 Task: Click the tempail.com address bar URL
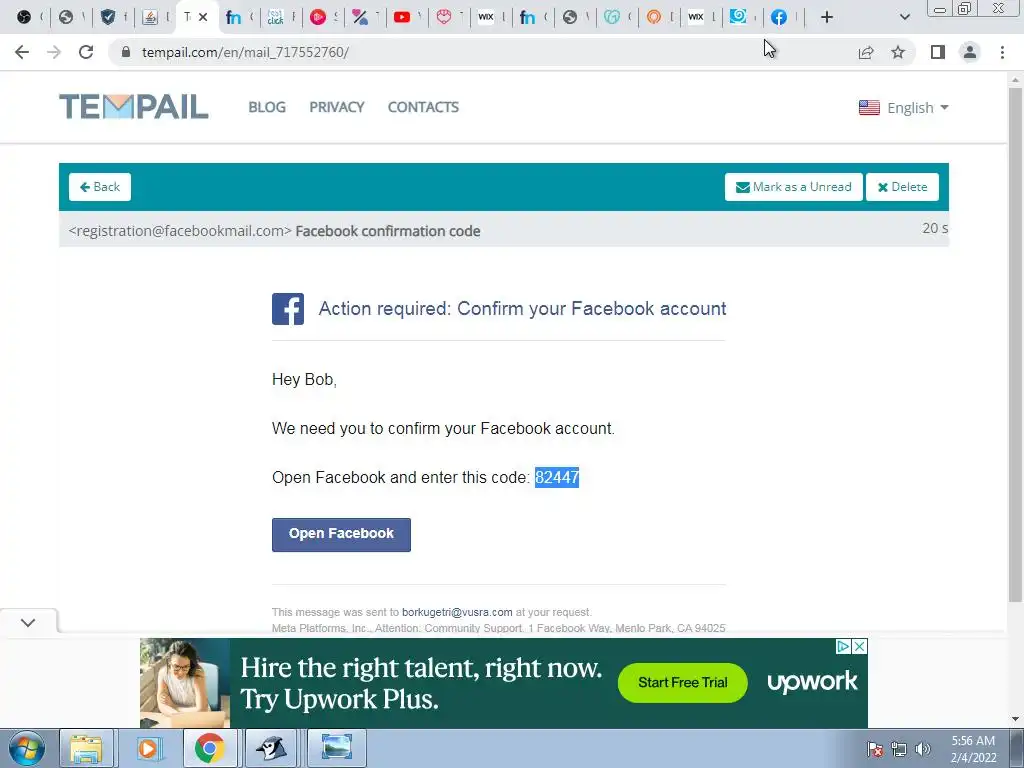pyautogui.click(x=245, y=52)
